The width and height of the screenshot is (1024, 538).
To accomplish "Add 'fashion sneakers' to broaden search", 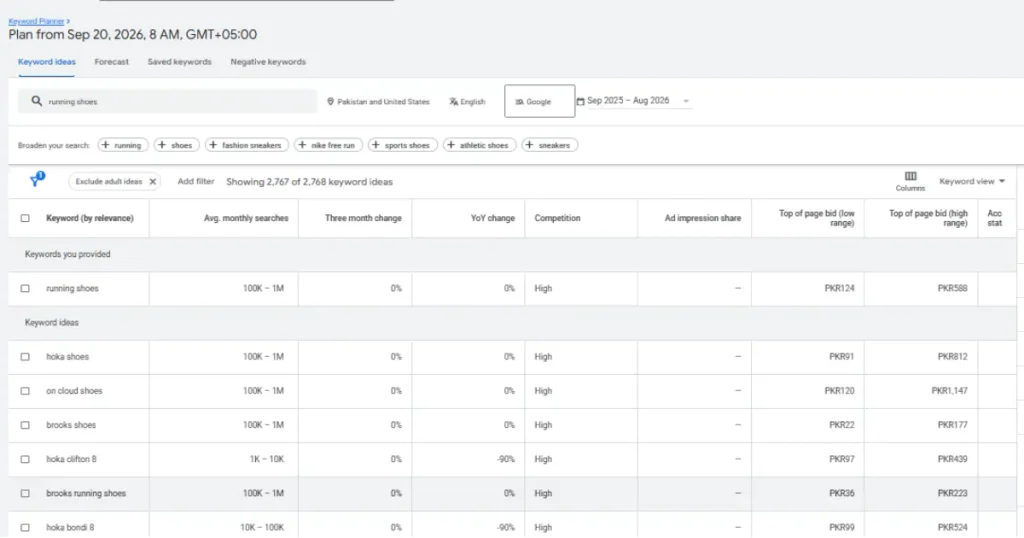I will (x=247, y=145).
